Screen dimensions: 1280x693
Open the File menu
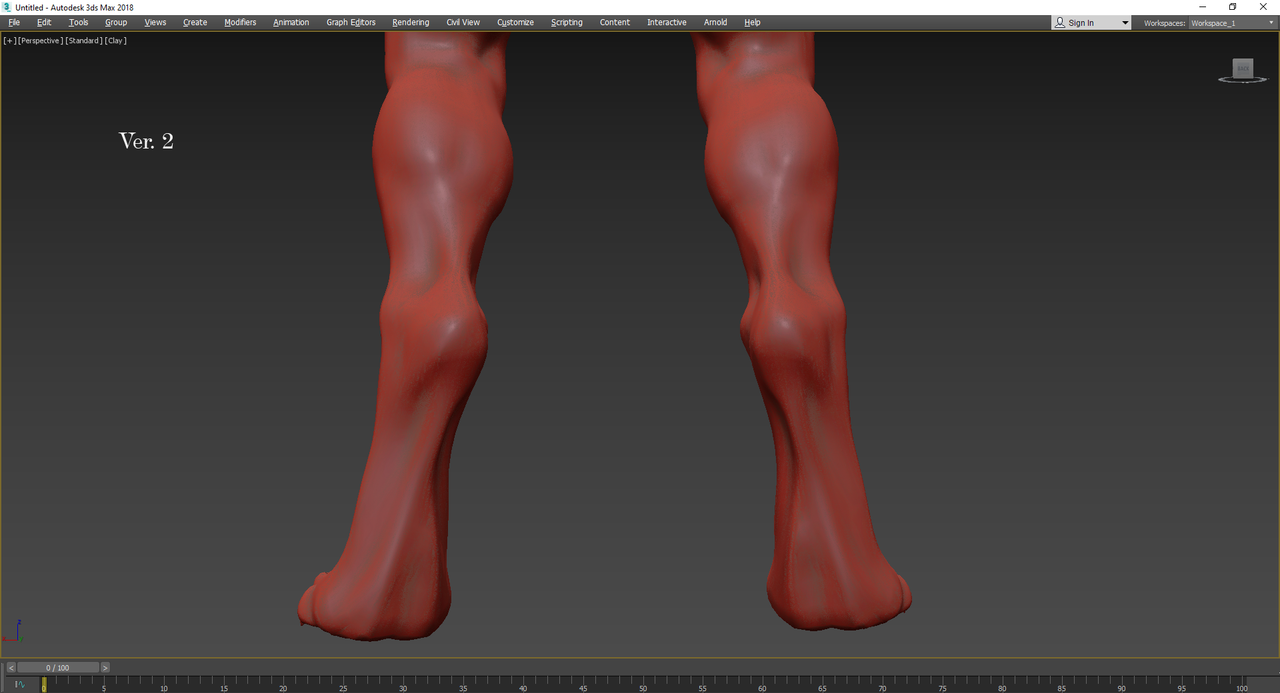tap(14, 22)
